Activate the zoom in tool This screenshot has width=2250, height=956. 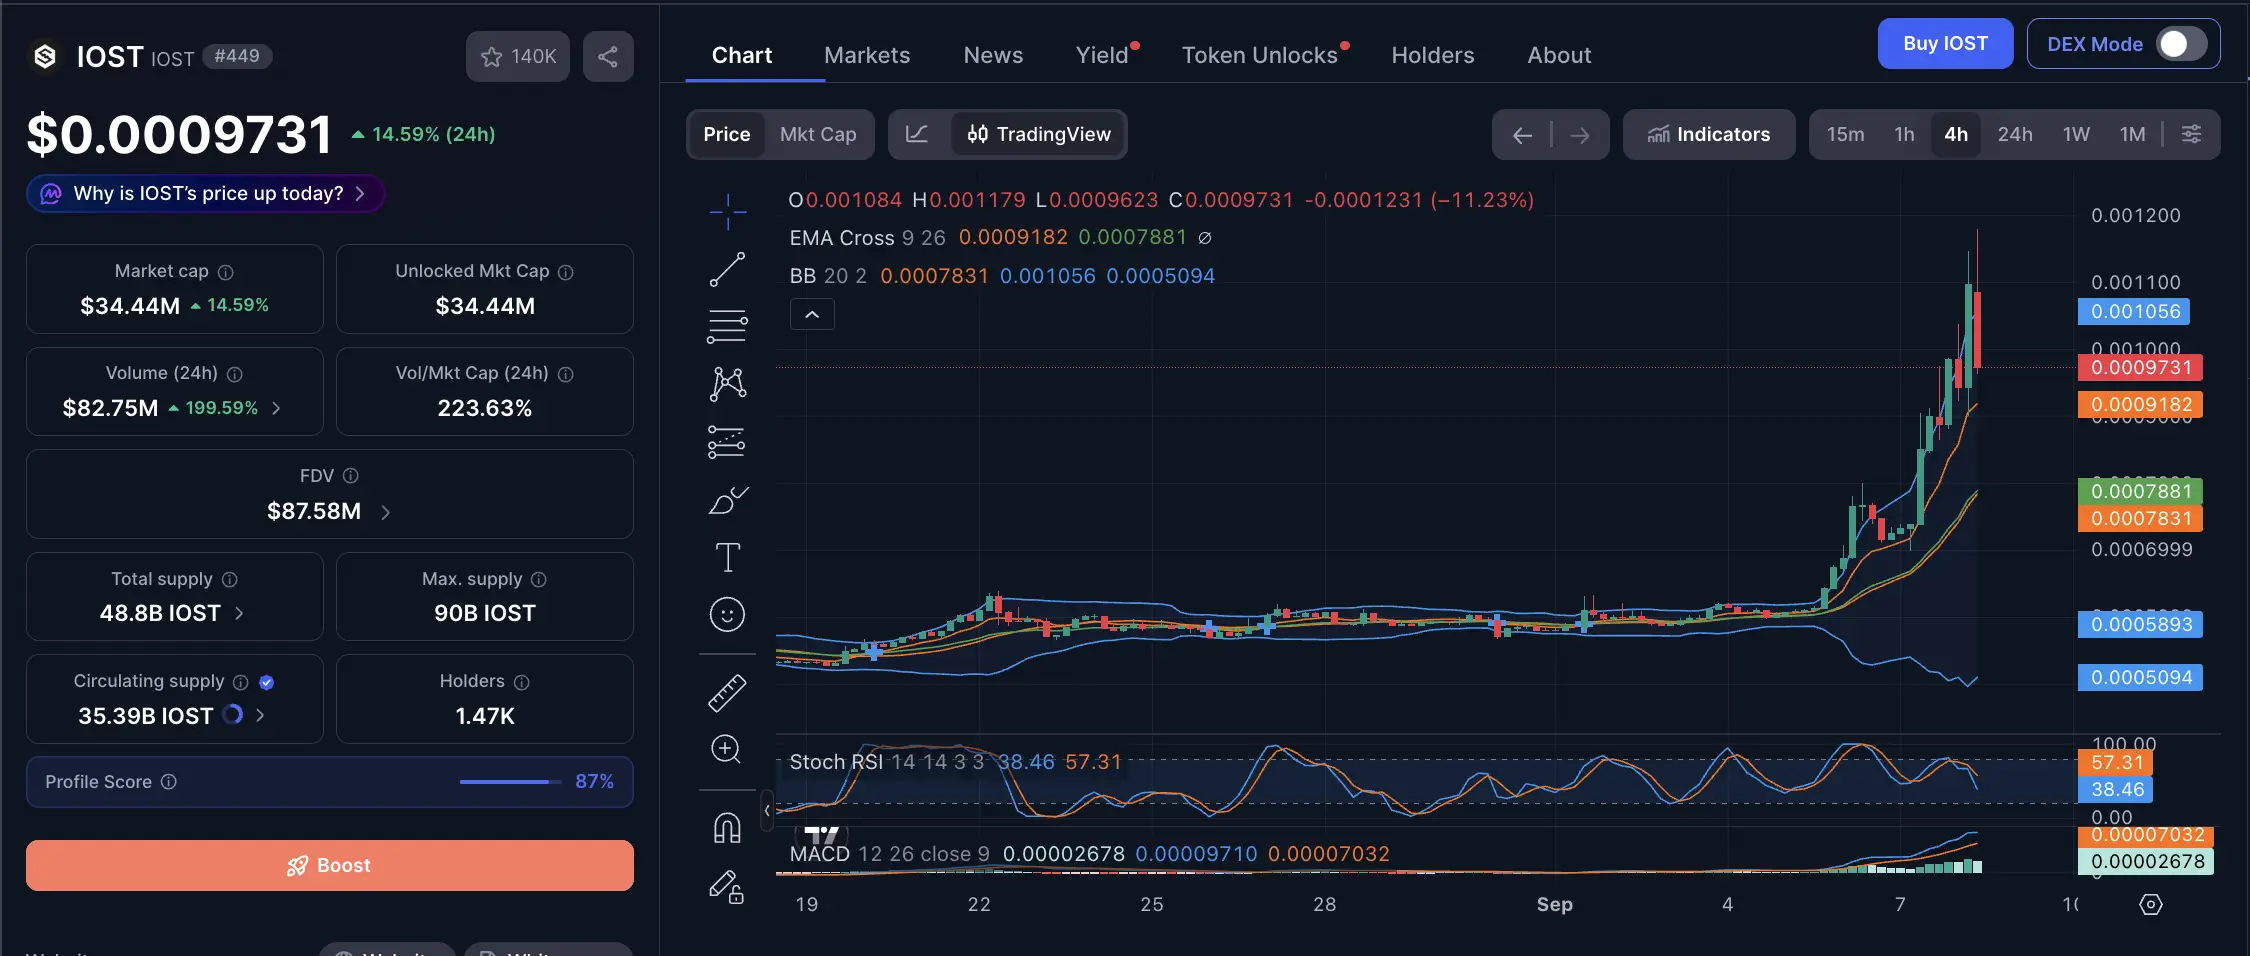[x=726, y=749]
